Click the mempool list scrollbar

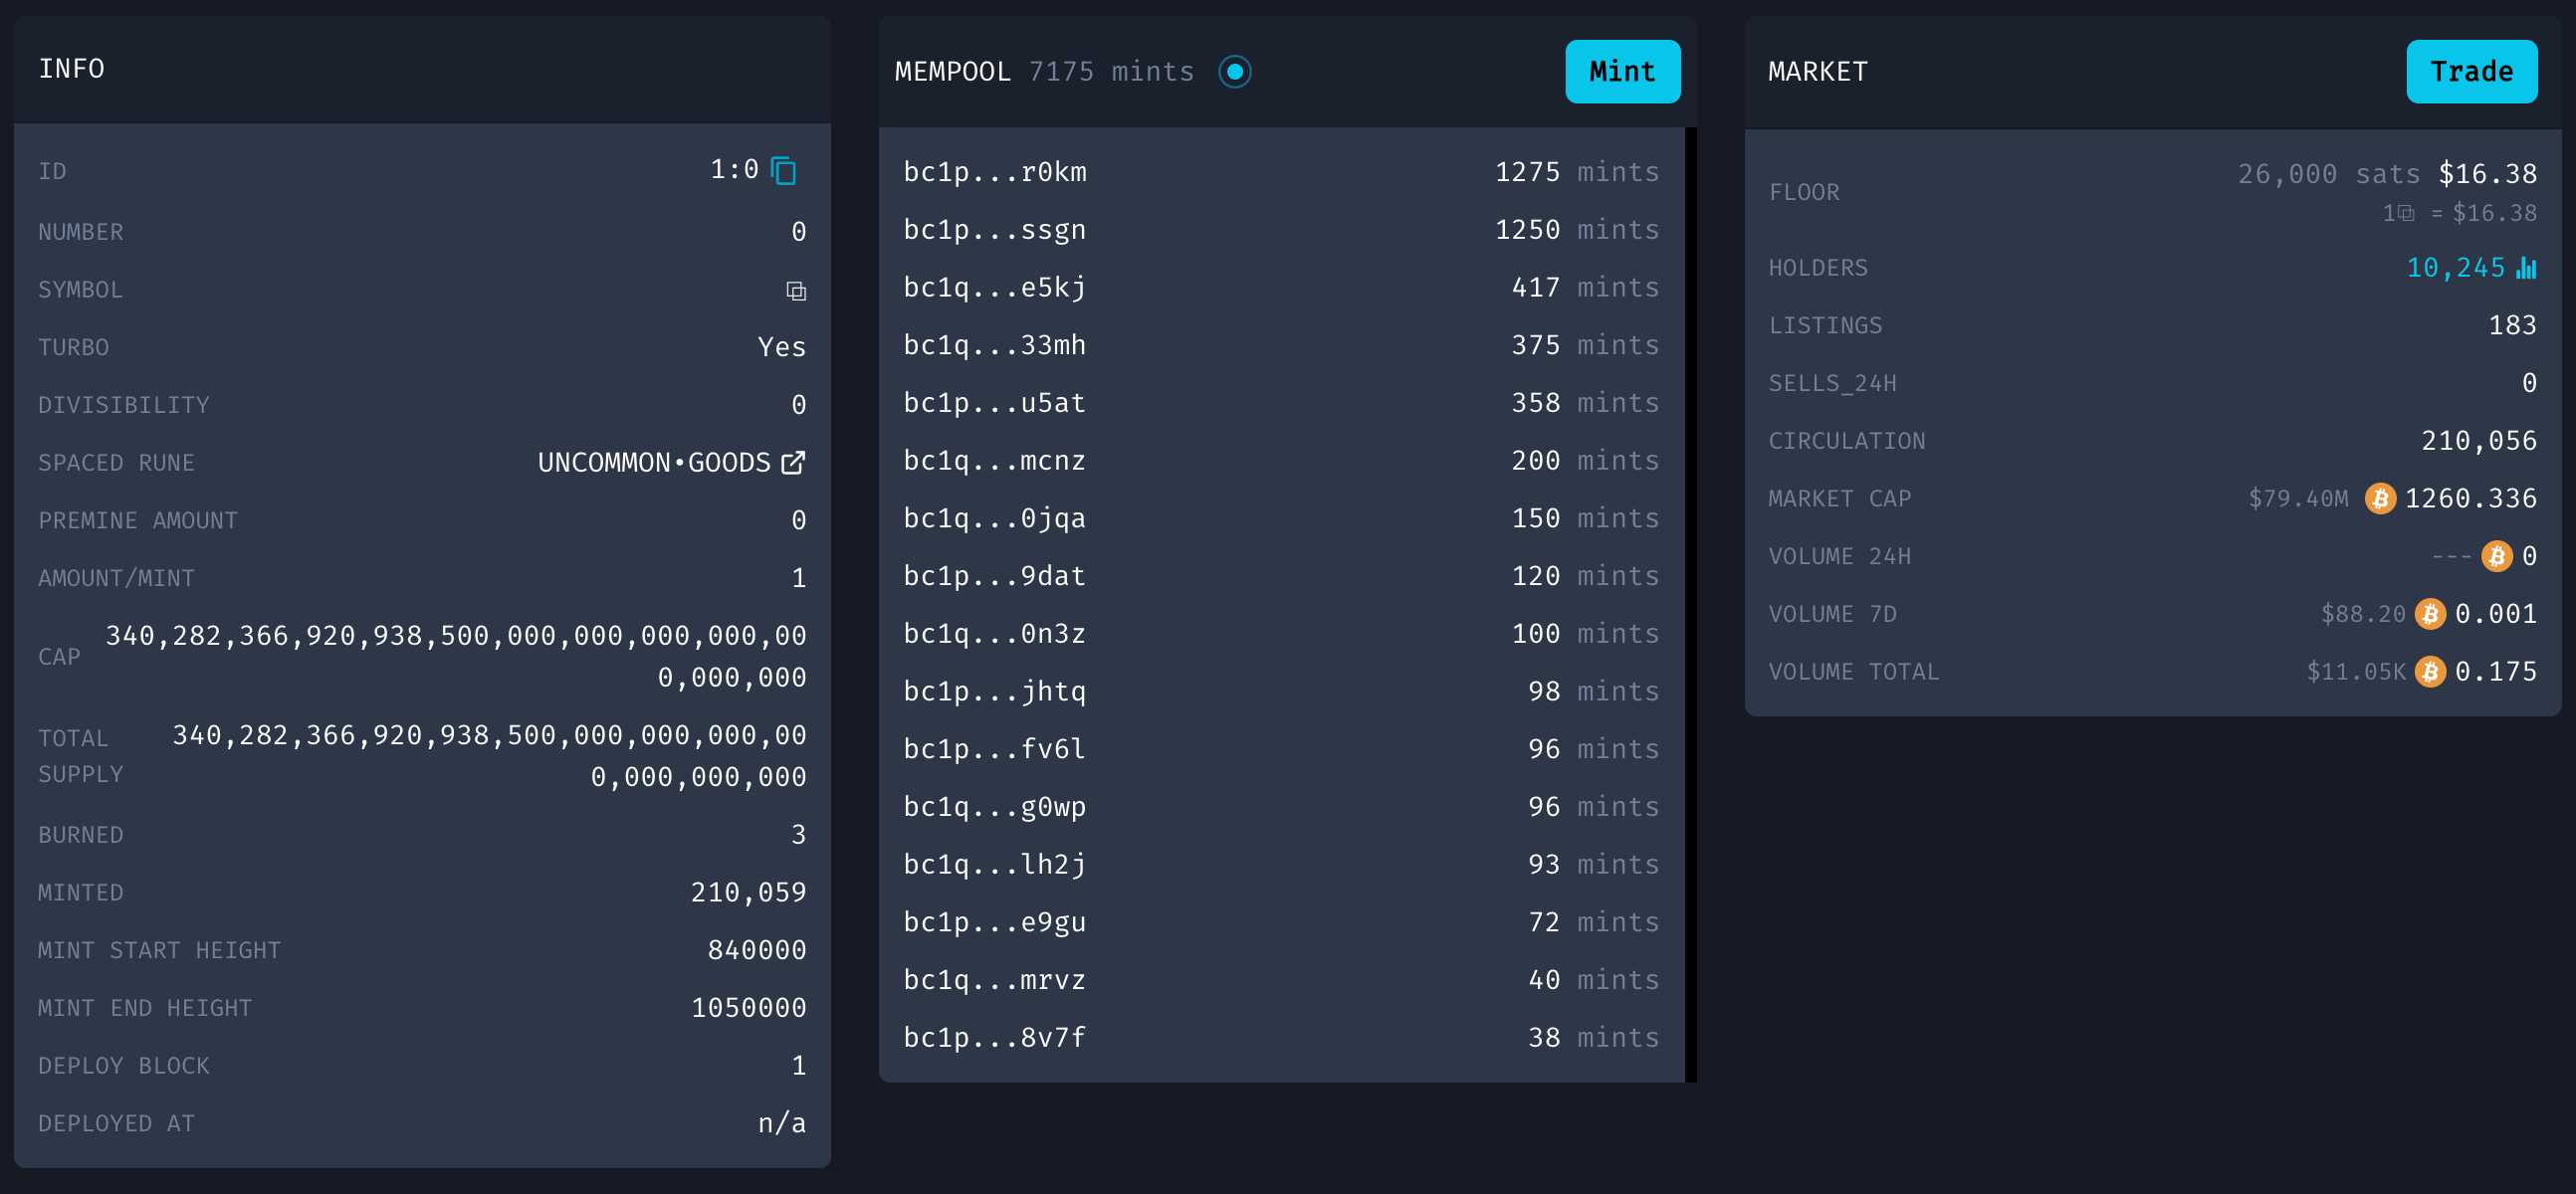(1690, 604)
